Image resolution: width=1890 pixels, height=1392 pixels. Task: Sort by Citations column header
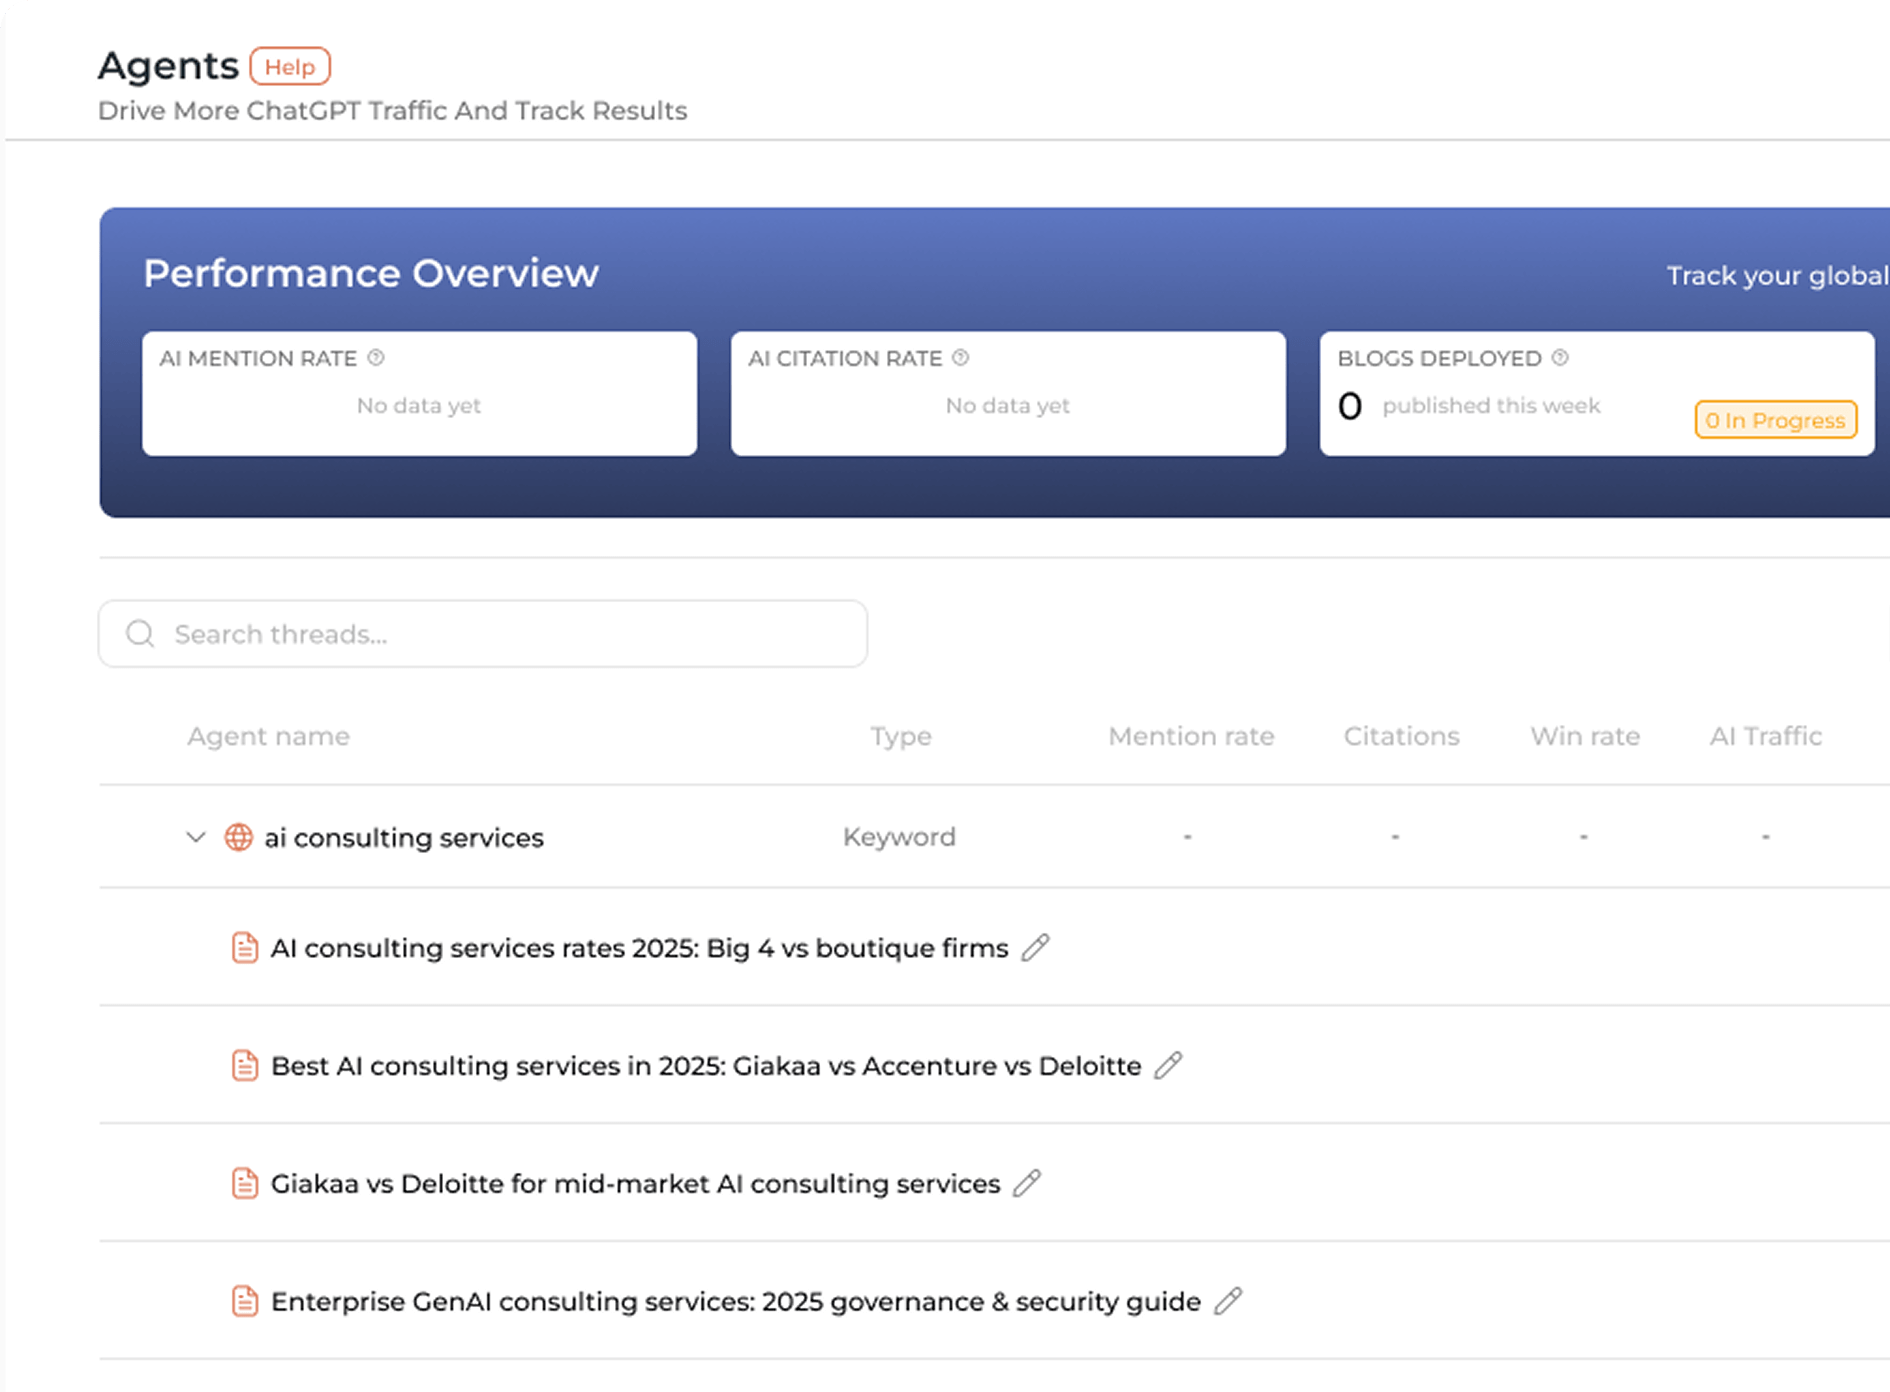point(1401,736)
